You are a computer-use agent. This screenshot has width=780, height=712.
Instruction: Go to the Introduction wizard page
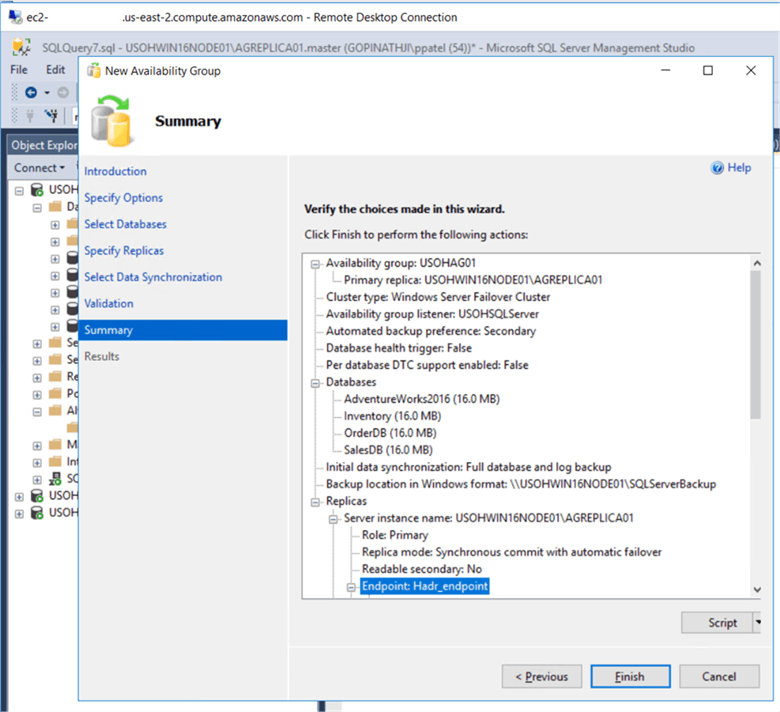pos(115,171)
